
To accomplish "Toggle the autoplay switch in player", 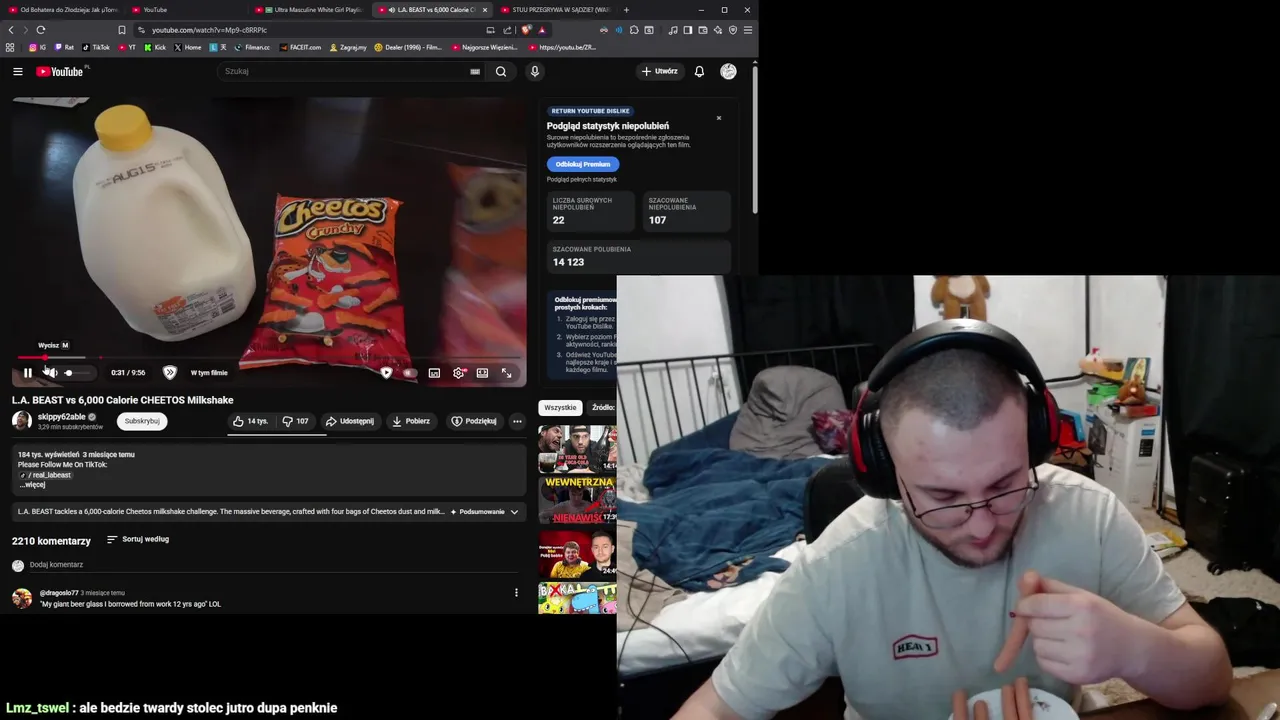I will (x=409, y=373).
